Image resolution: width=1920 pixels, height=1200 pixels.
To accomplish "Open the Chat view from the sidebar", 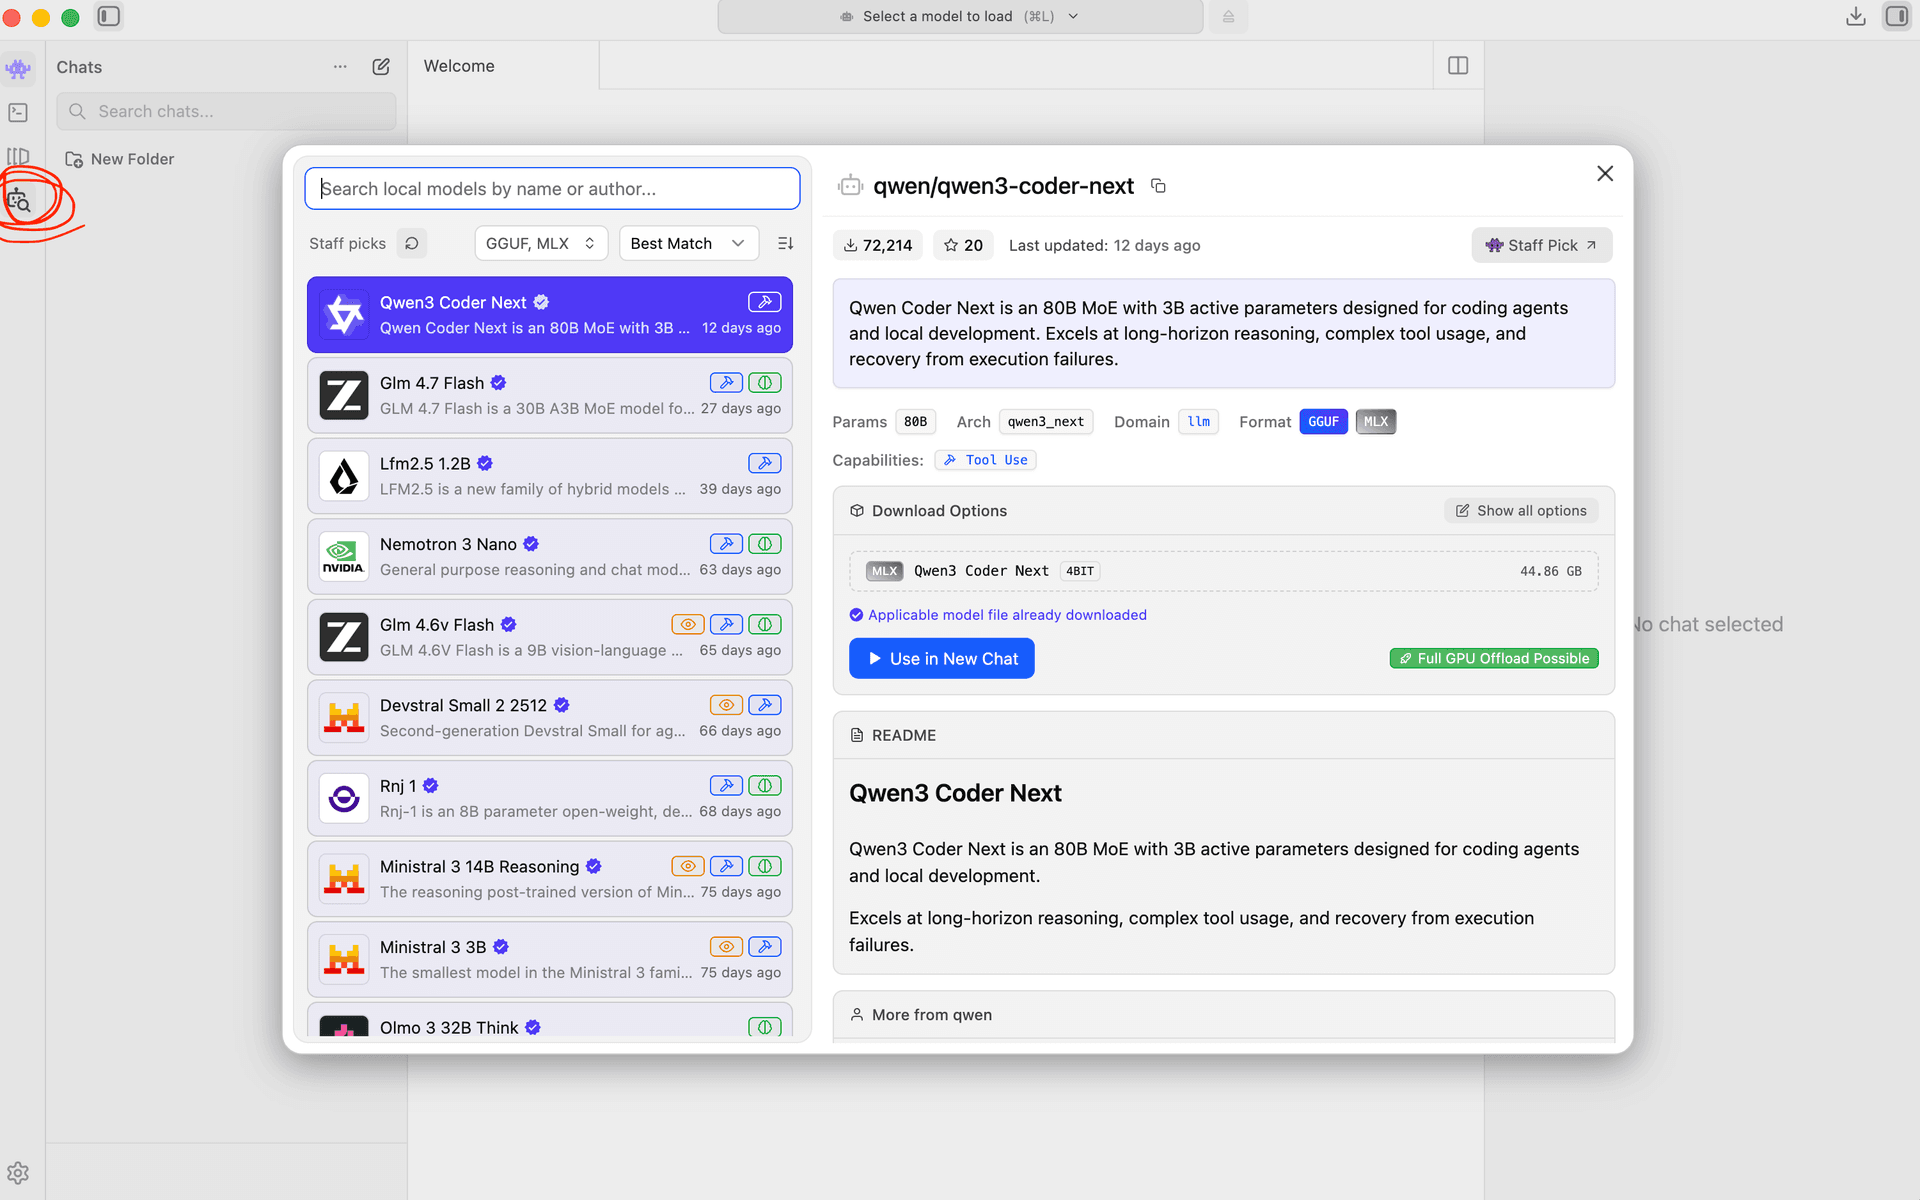I will [18, 68].
